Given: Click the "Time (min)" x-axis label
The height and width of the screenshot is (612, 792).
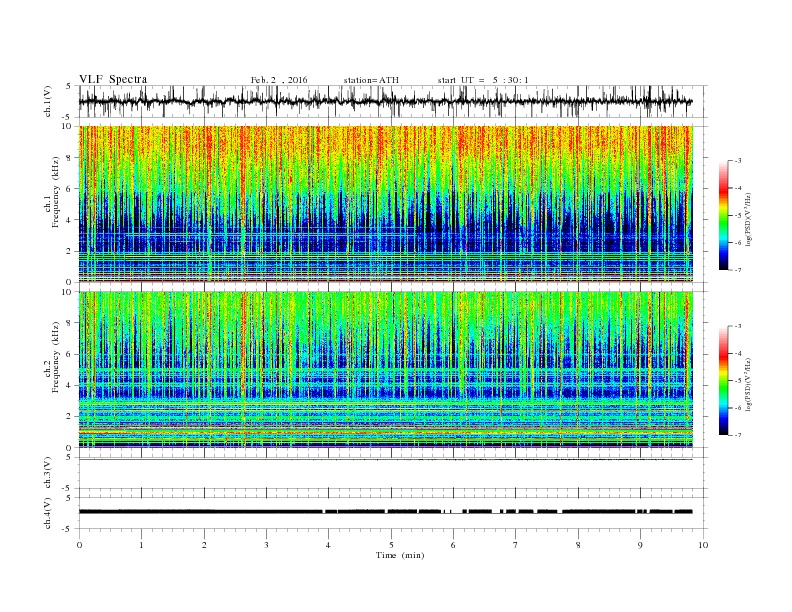Looking at the screenshot, I should [400, 555].
